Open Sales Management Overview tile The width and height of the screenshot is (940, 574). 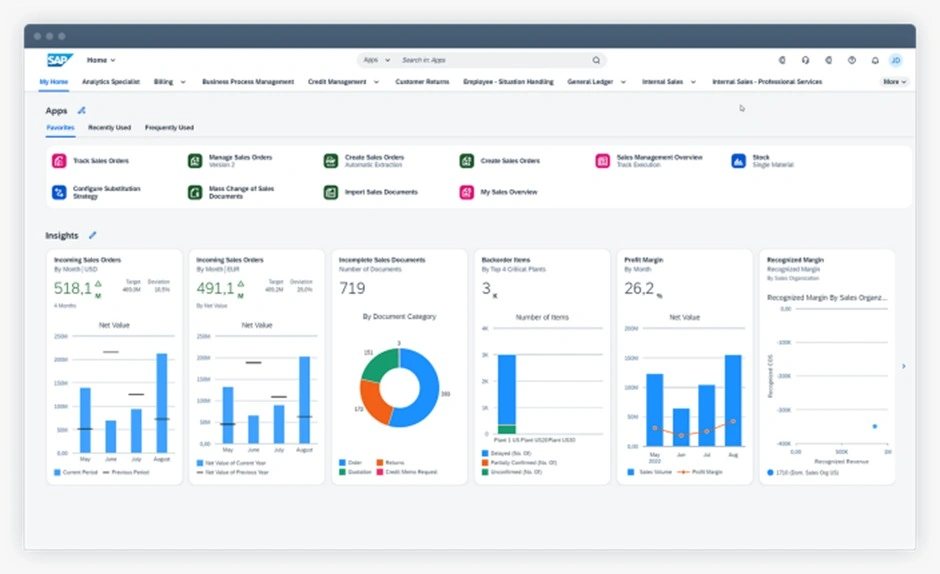(x=659, y=158)
